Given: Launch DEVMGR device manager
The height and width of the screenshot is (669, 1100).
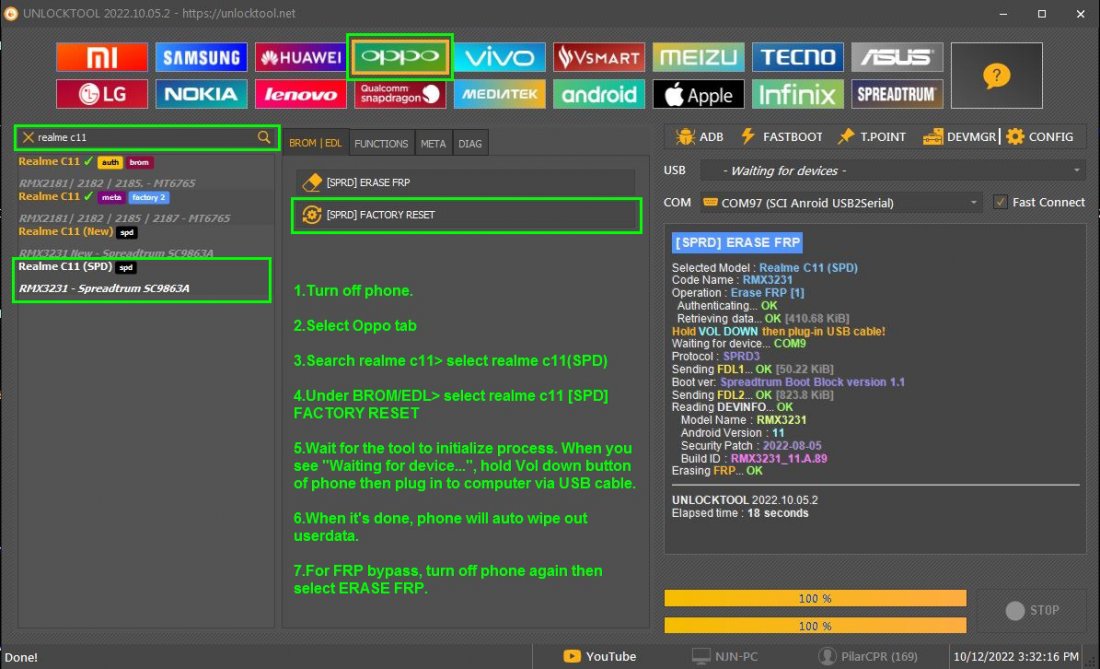Looking at the screenshot, I should tap(959, 136).
